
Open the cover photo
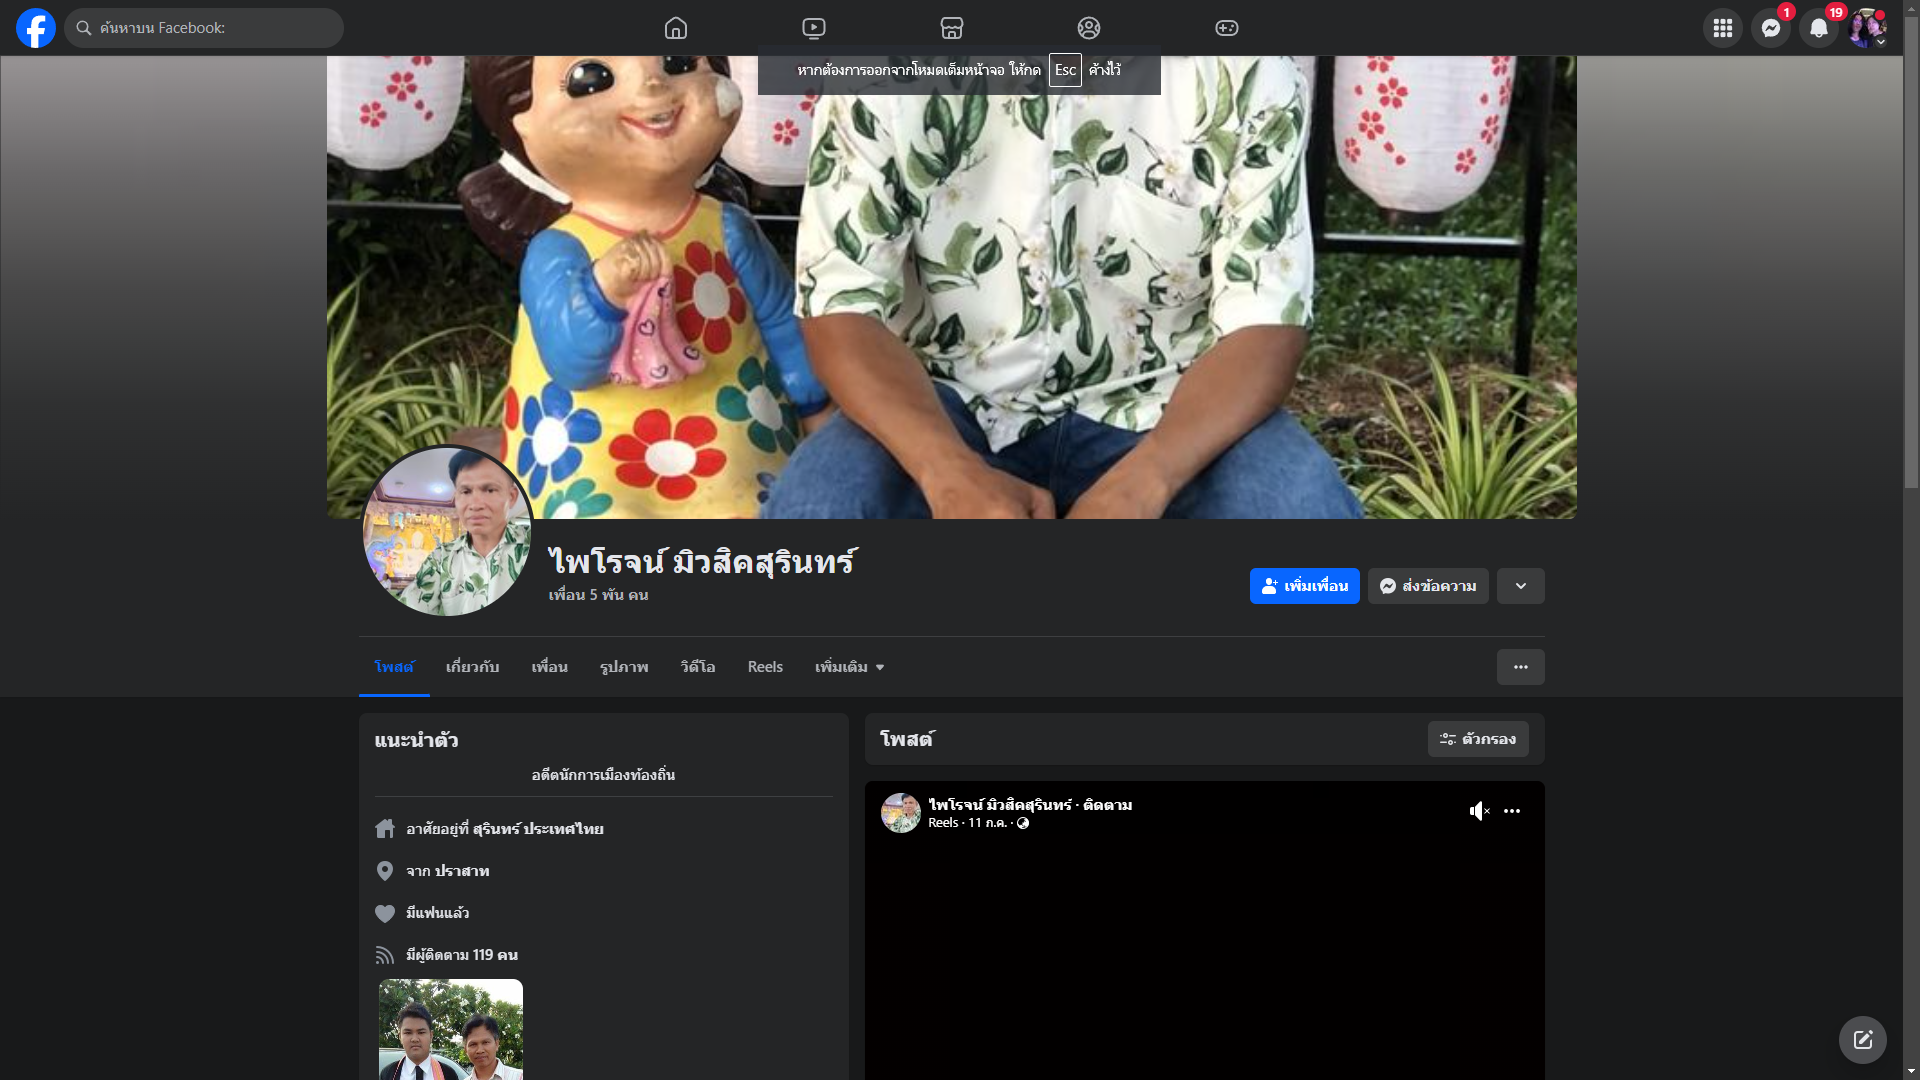pyautogui.click(x=952, y=287)
